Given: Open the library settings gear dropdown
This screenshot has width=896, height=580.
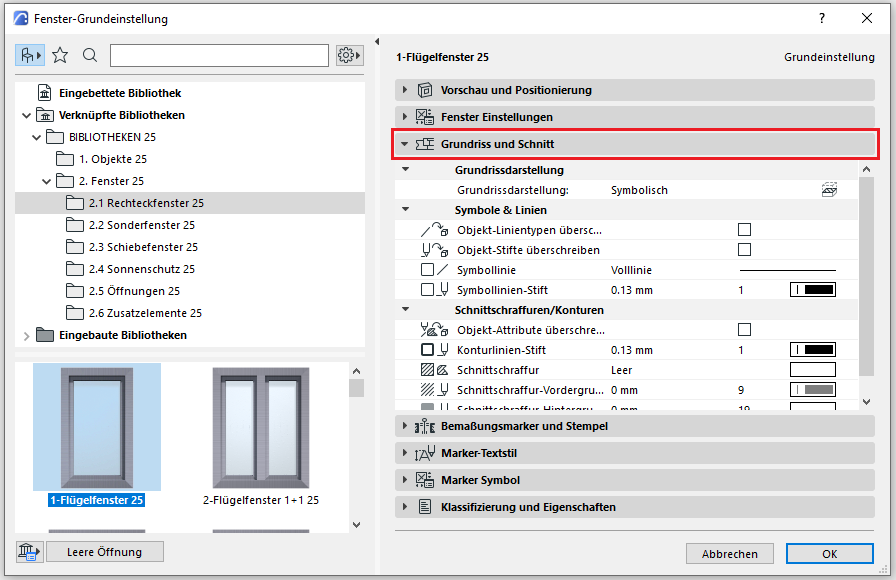Looking at the screenshot, I should pos(349,56).
